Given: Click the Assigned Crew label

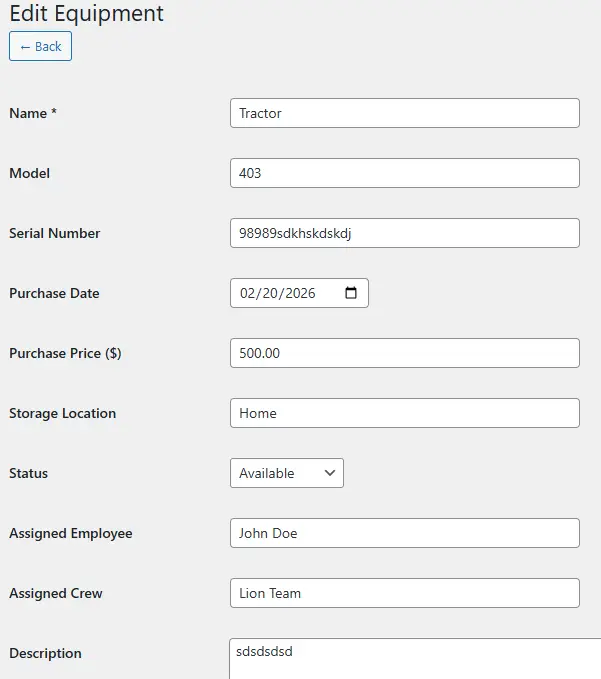Looking at the screenshot, I should click(56, 593).
